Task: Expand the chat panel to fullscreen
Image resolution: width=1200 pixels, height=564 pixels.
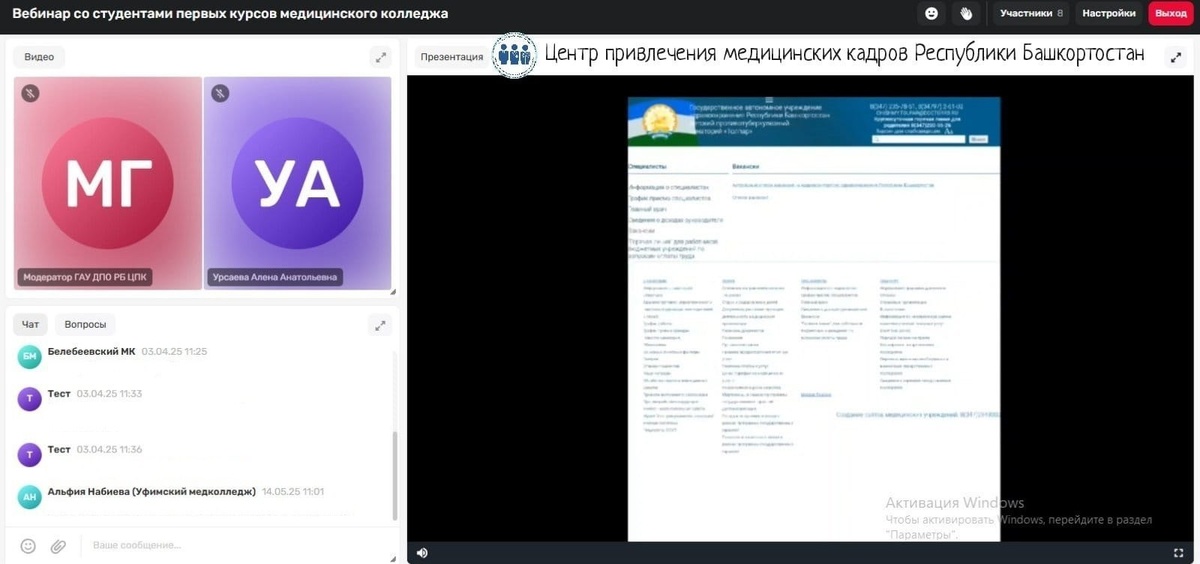Action: pos(380,325)
